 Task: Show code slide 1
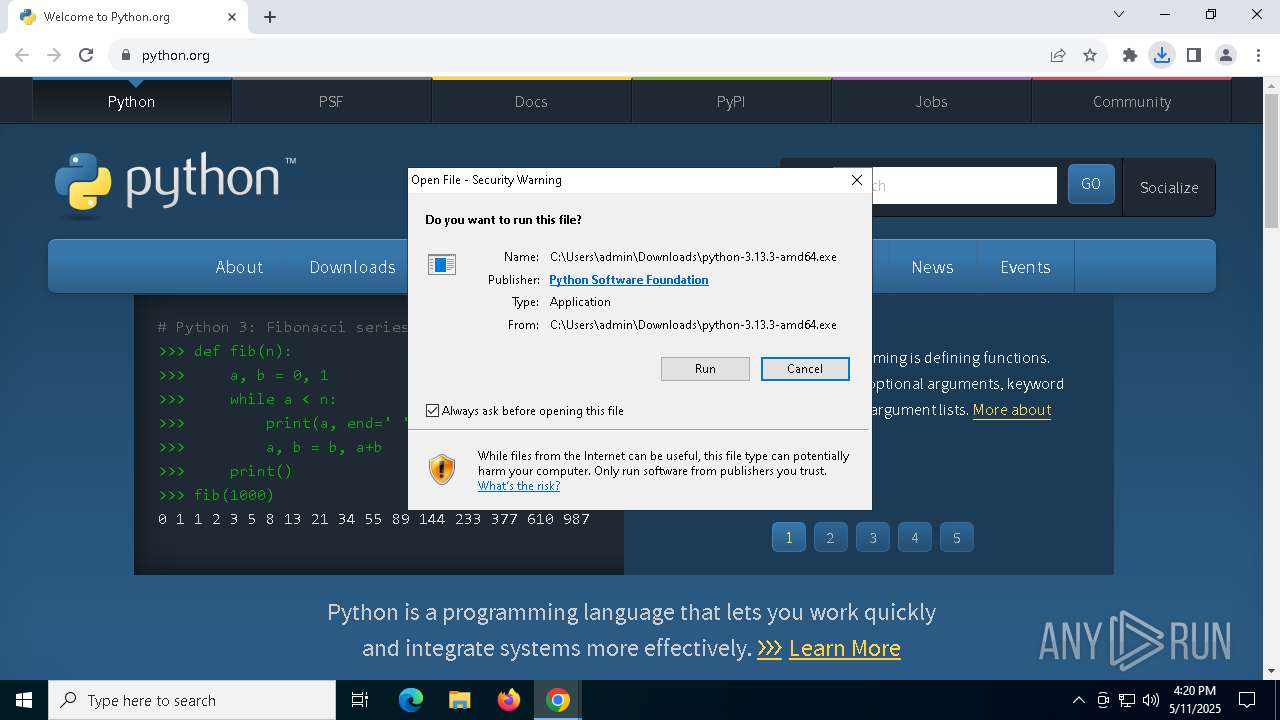click(788, 537)
